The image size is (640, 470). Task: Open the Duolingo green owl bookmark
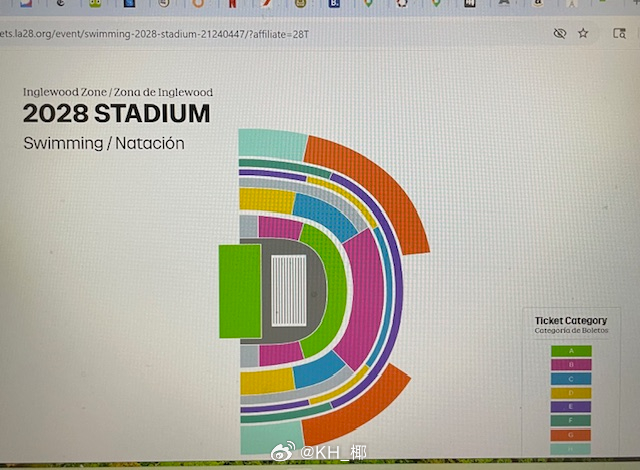(x=95, y=4)
